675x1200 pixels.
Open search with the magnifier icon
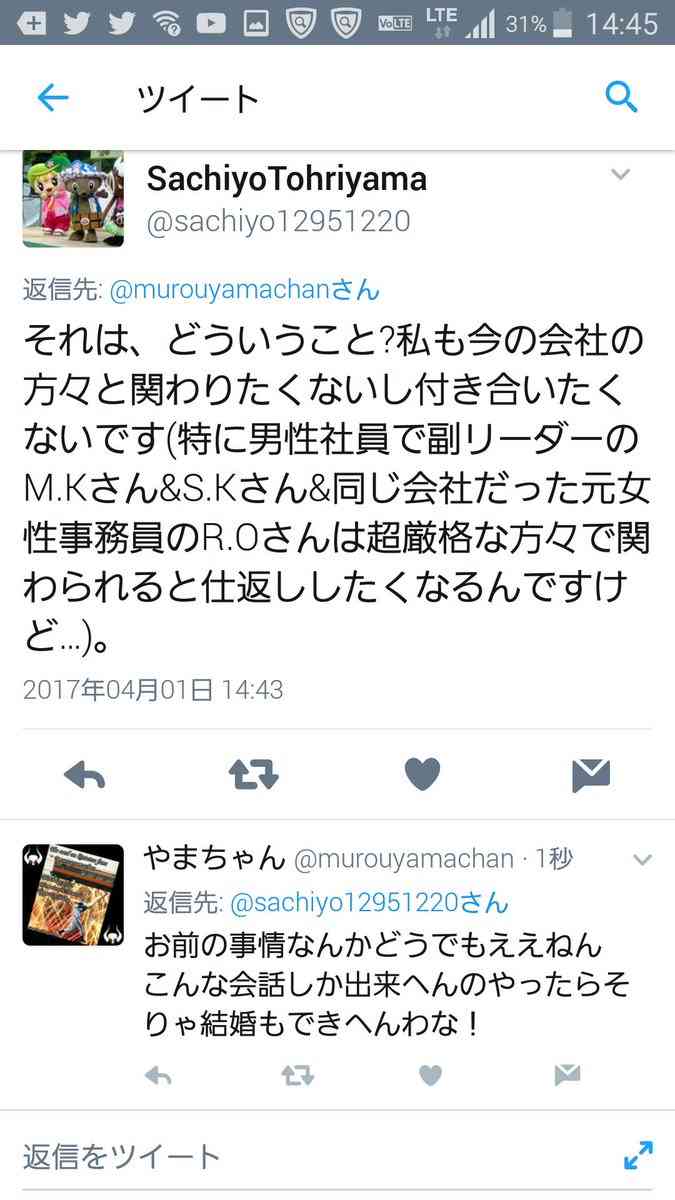pos(621,97)
